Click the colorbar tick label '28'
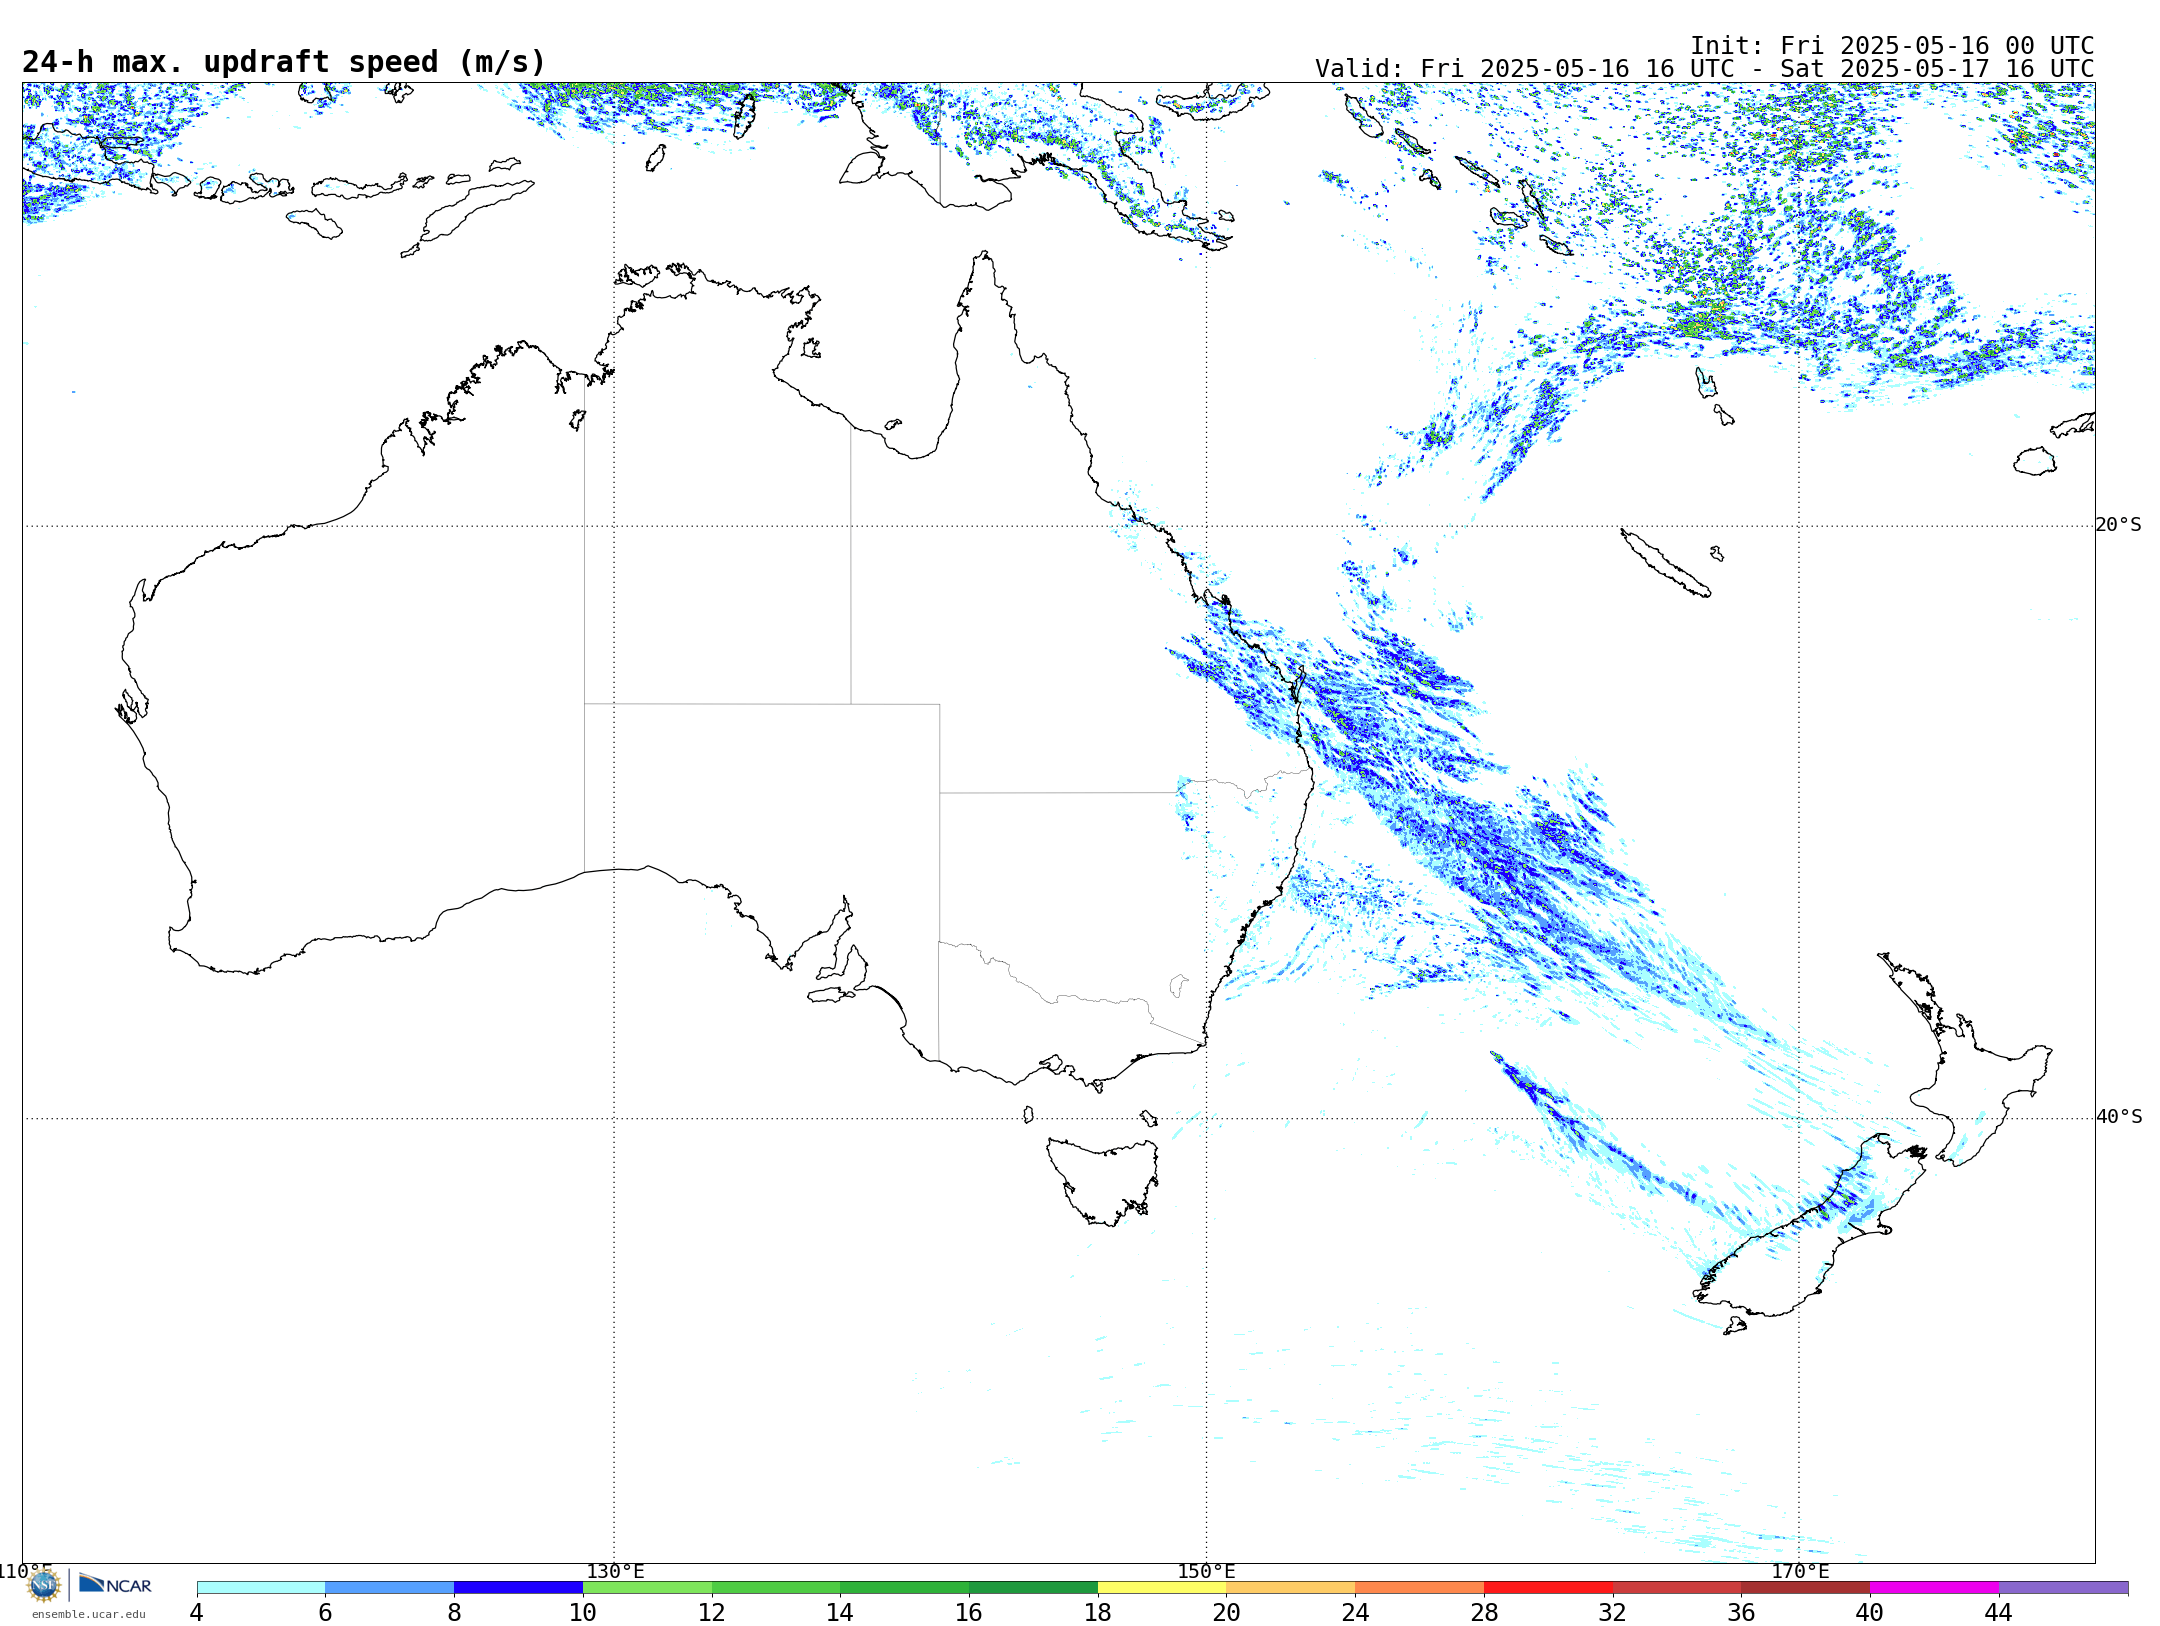The image size is (2160, 1626). (1484, 1612)
